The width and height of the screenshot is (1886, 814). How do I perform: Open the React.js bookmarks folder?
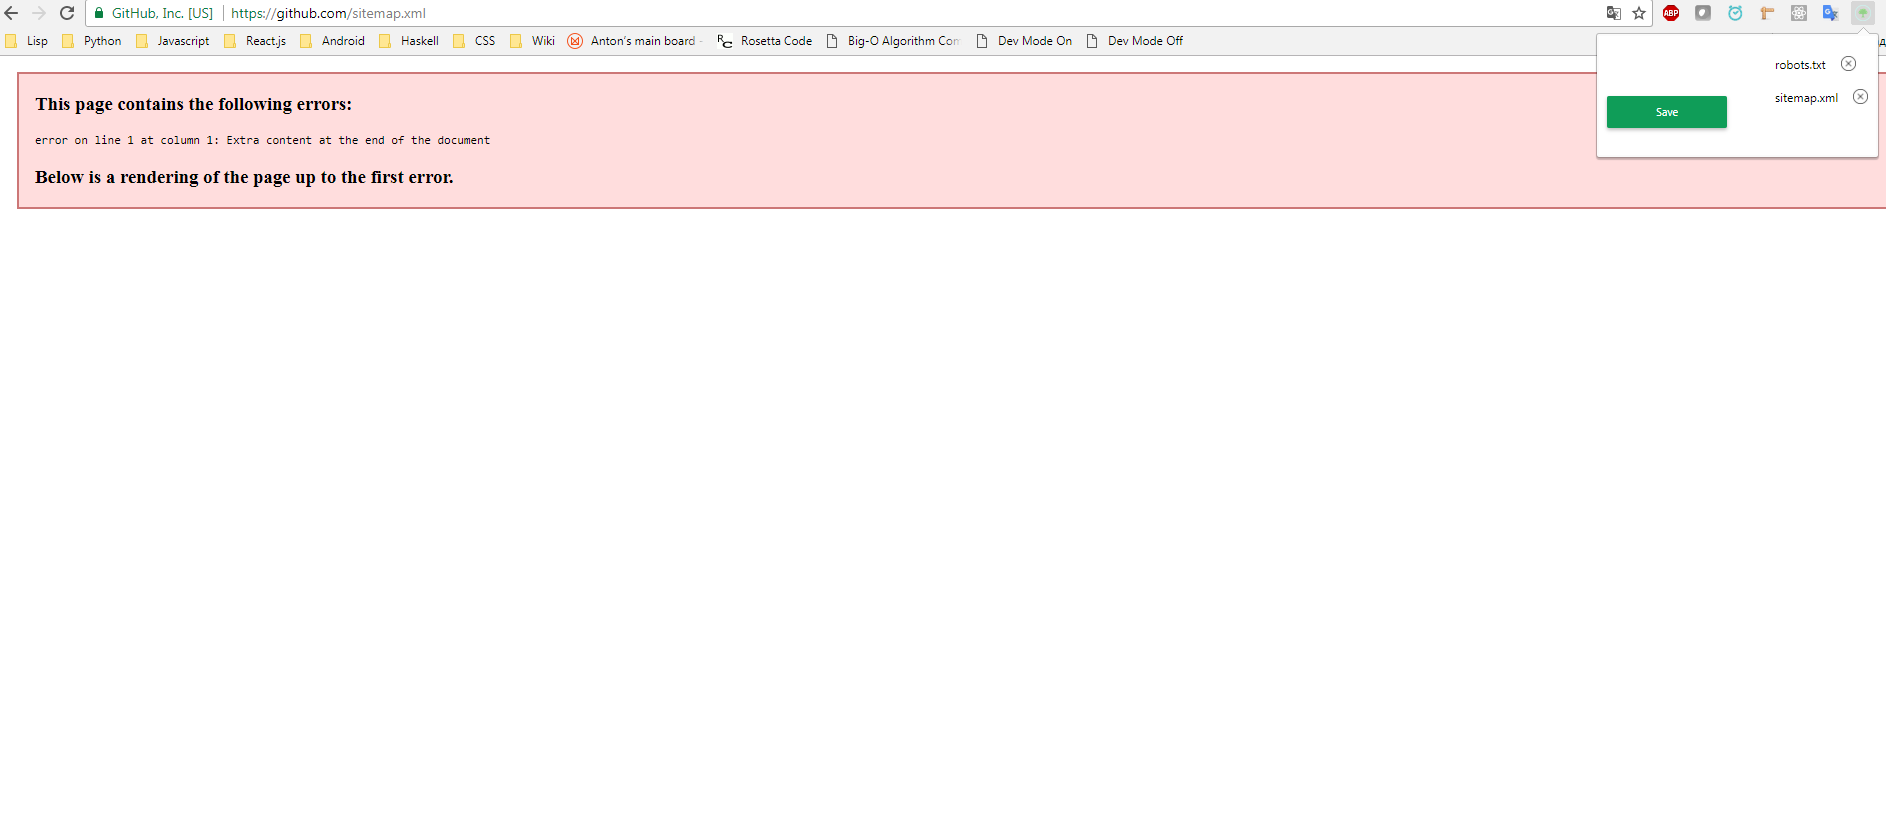tap(255, 41)
